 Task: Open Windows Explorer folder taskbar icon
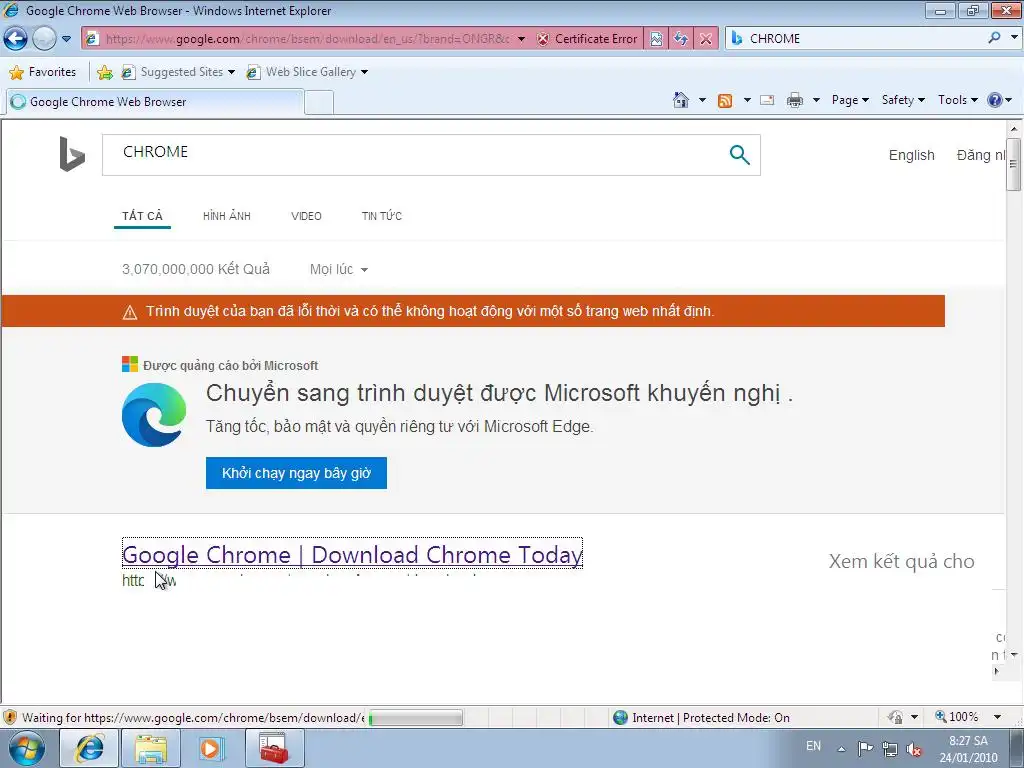(151, 748)
